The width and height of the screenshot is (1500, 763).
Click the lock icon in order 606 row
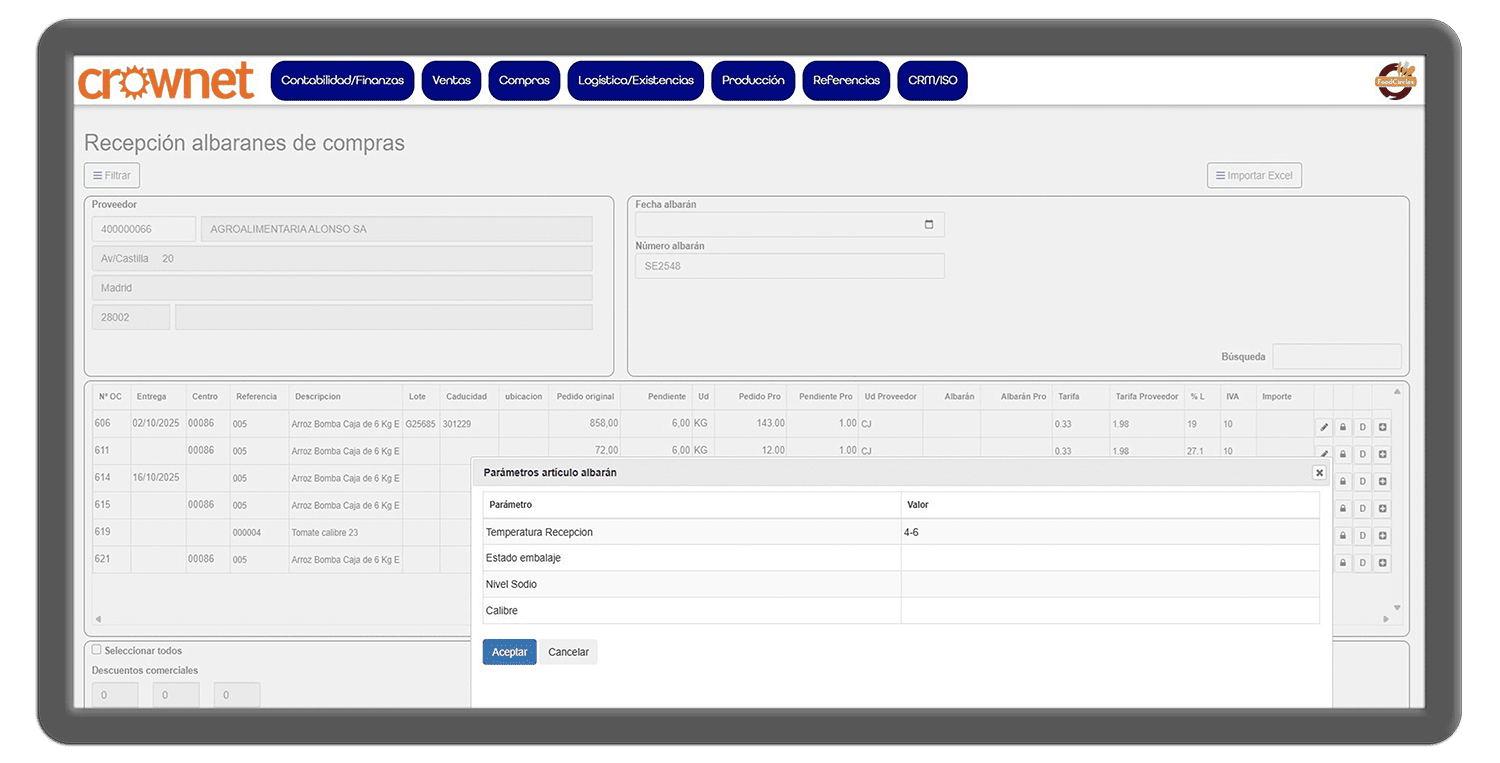tap(1343, 427)
